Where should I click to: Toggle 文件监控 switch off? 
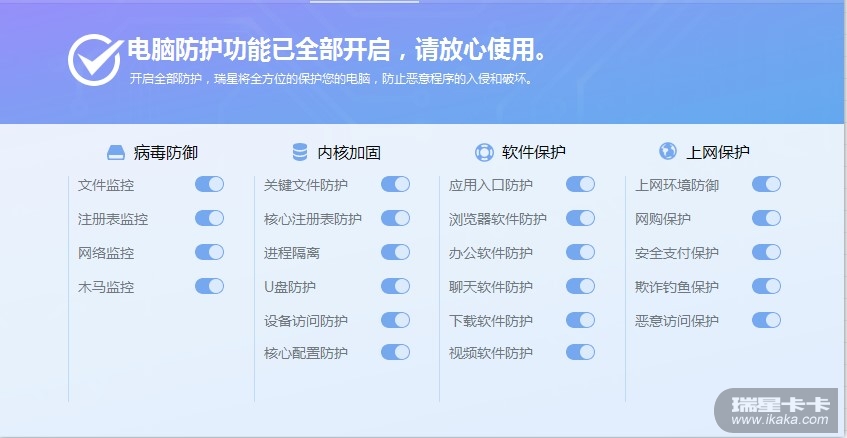(x=209, y=184)
